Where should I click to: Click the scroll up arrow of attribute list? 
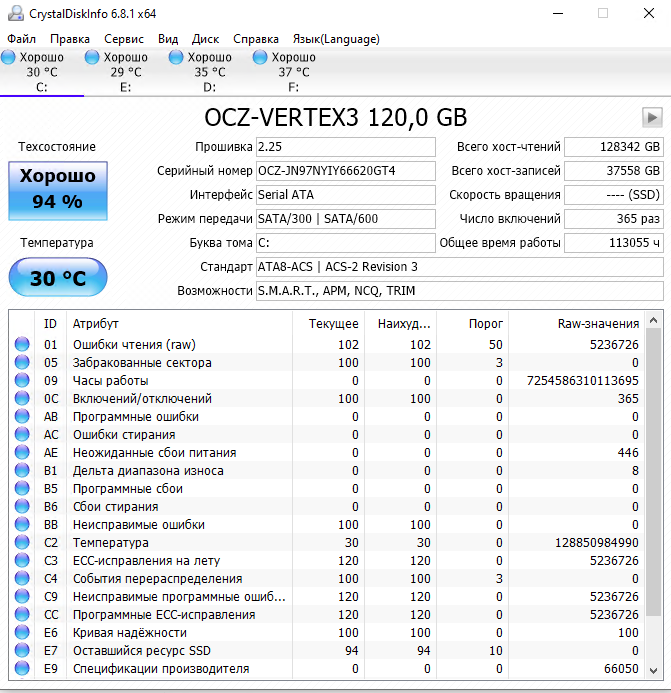[x=654, y=320]
